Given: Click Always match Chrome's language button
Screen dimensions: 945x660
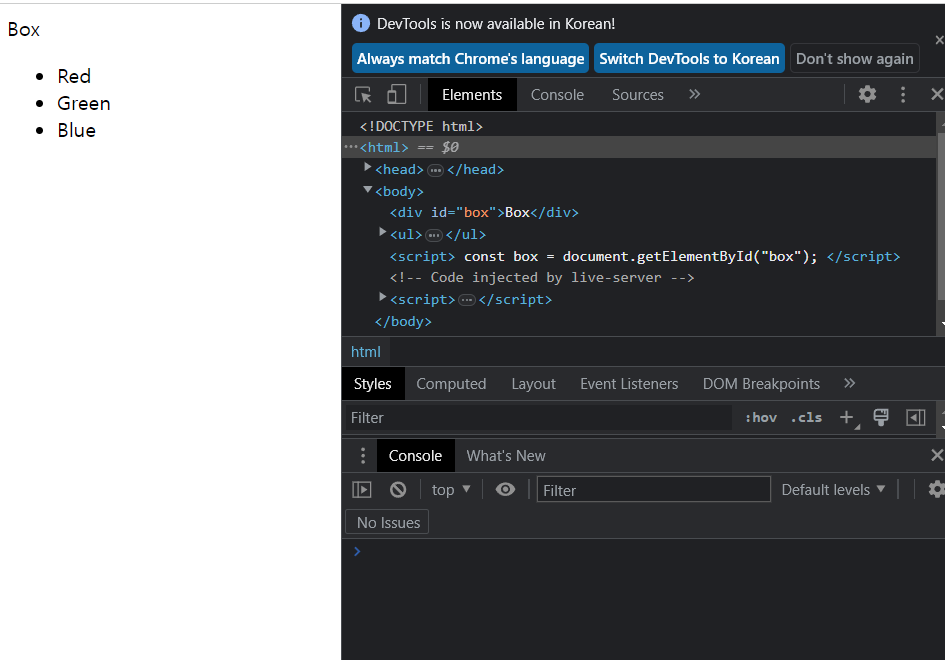Looking at the screenshot, I should click(x=470, y=58).
